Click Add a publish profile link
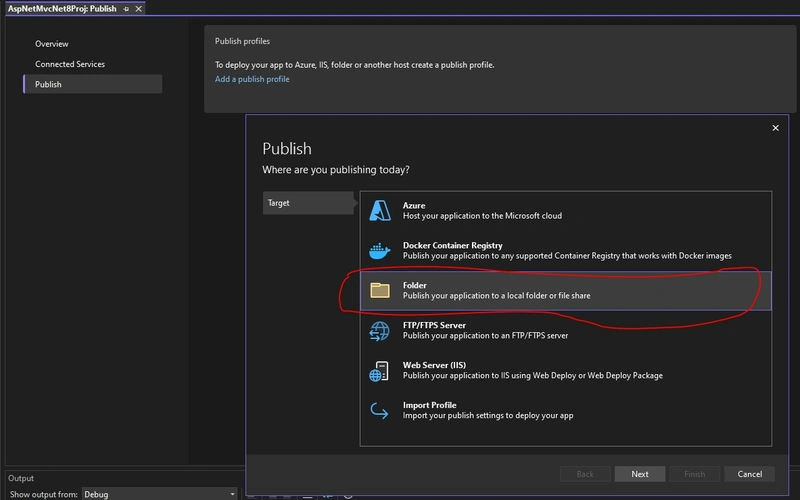 pyautogui.click(x=252, y=79)
